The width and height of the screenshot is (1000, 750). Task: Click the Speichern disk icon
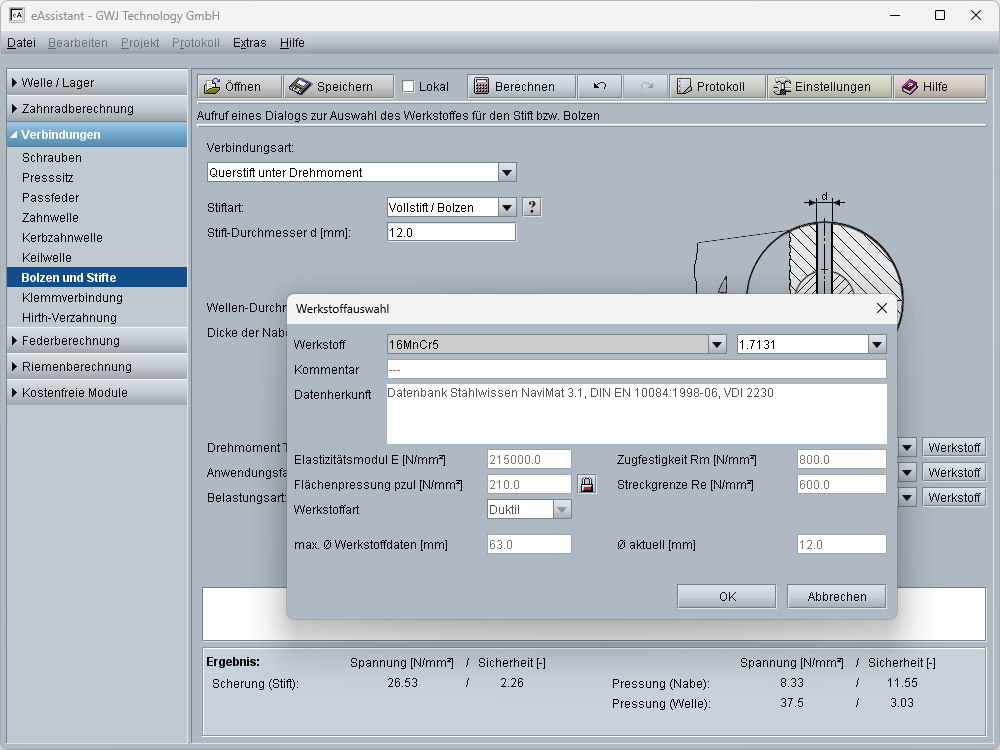pyautogui.click(x=300, y=87)
